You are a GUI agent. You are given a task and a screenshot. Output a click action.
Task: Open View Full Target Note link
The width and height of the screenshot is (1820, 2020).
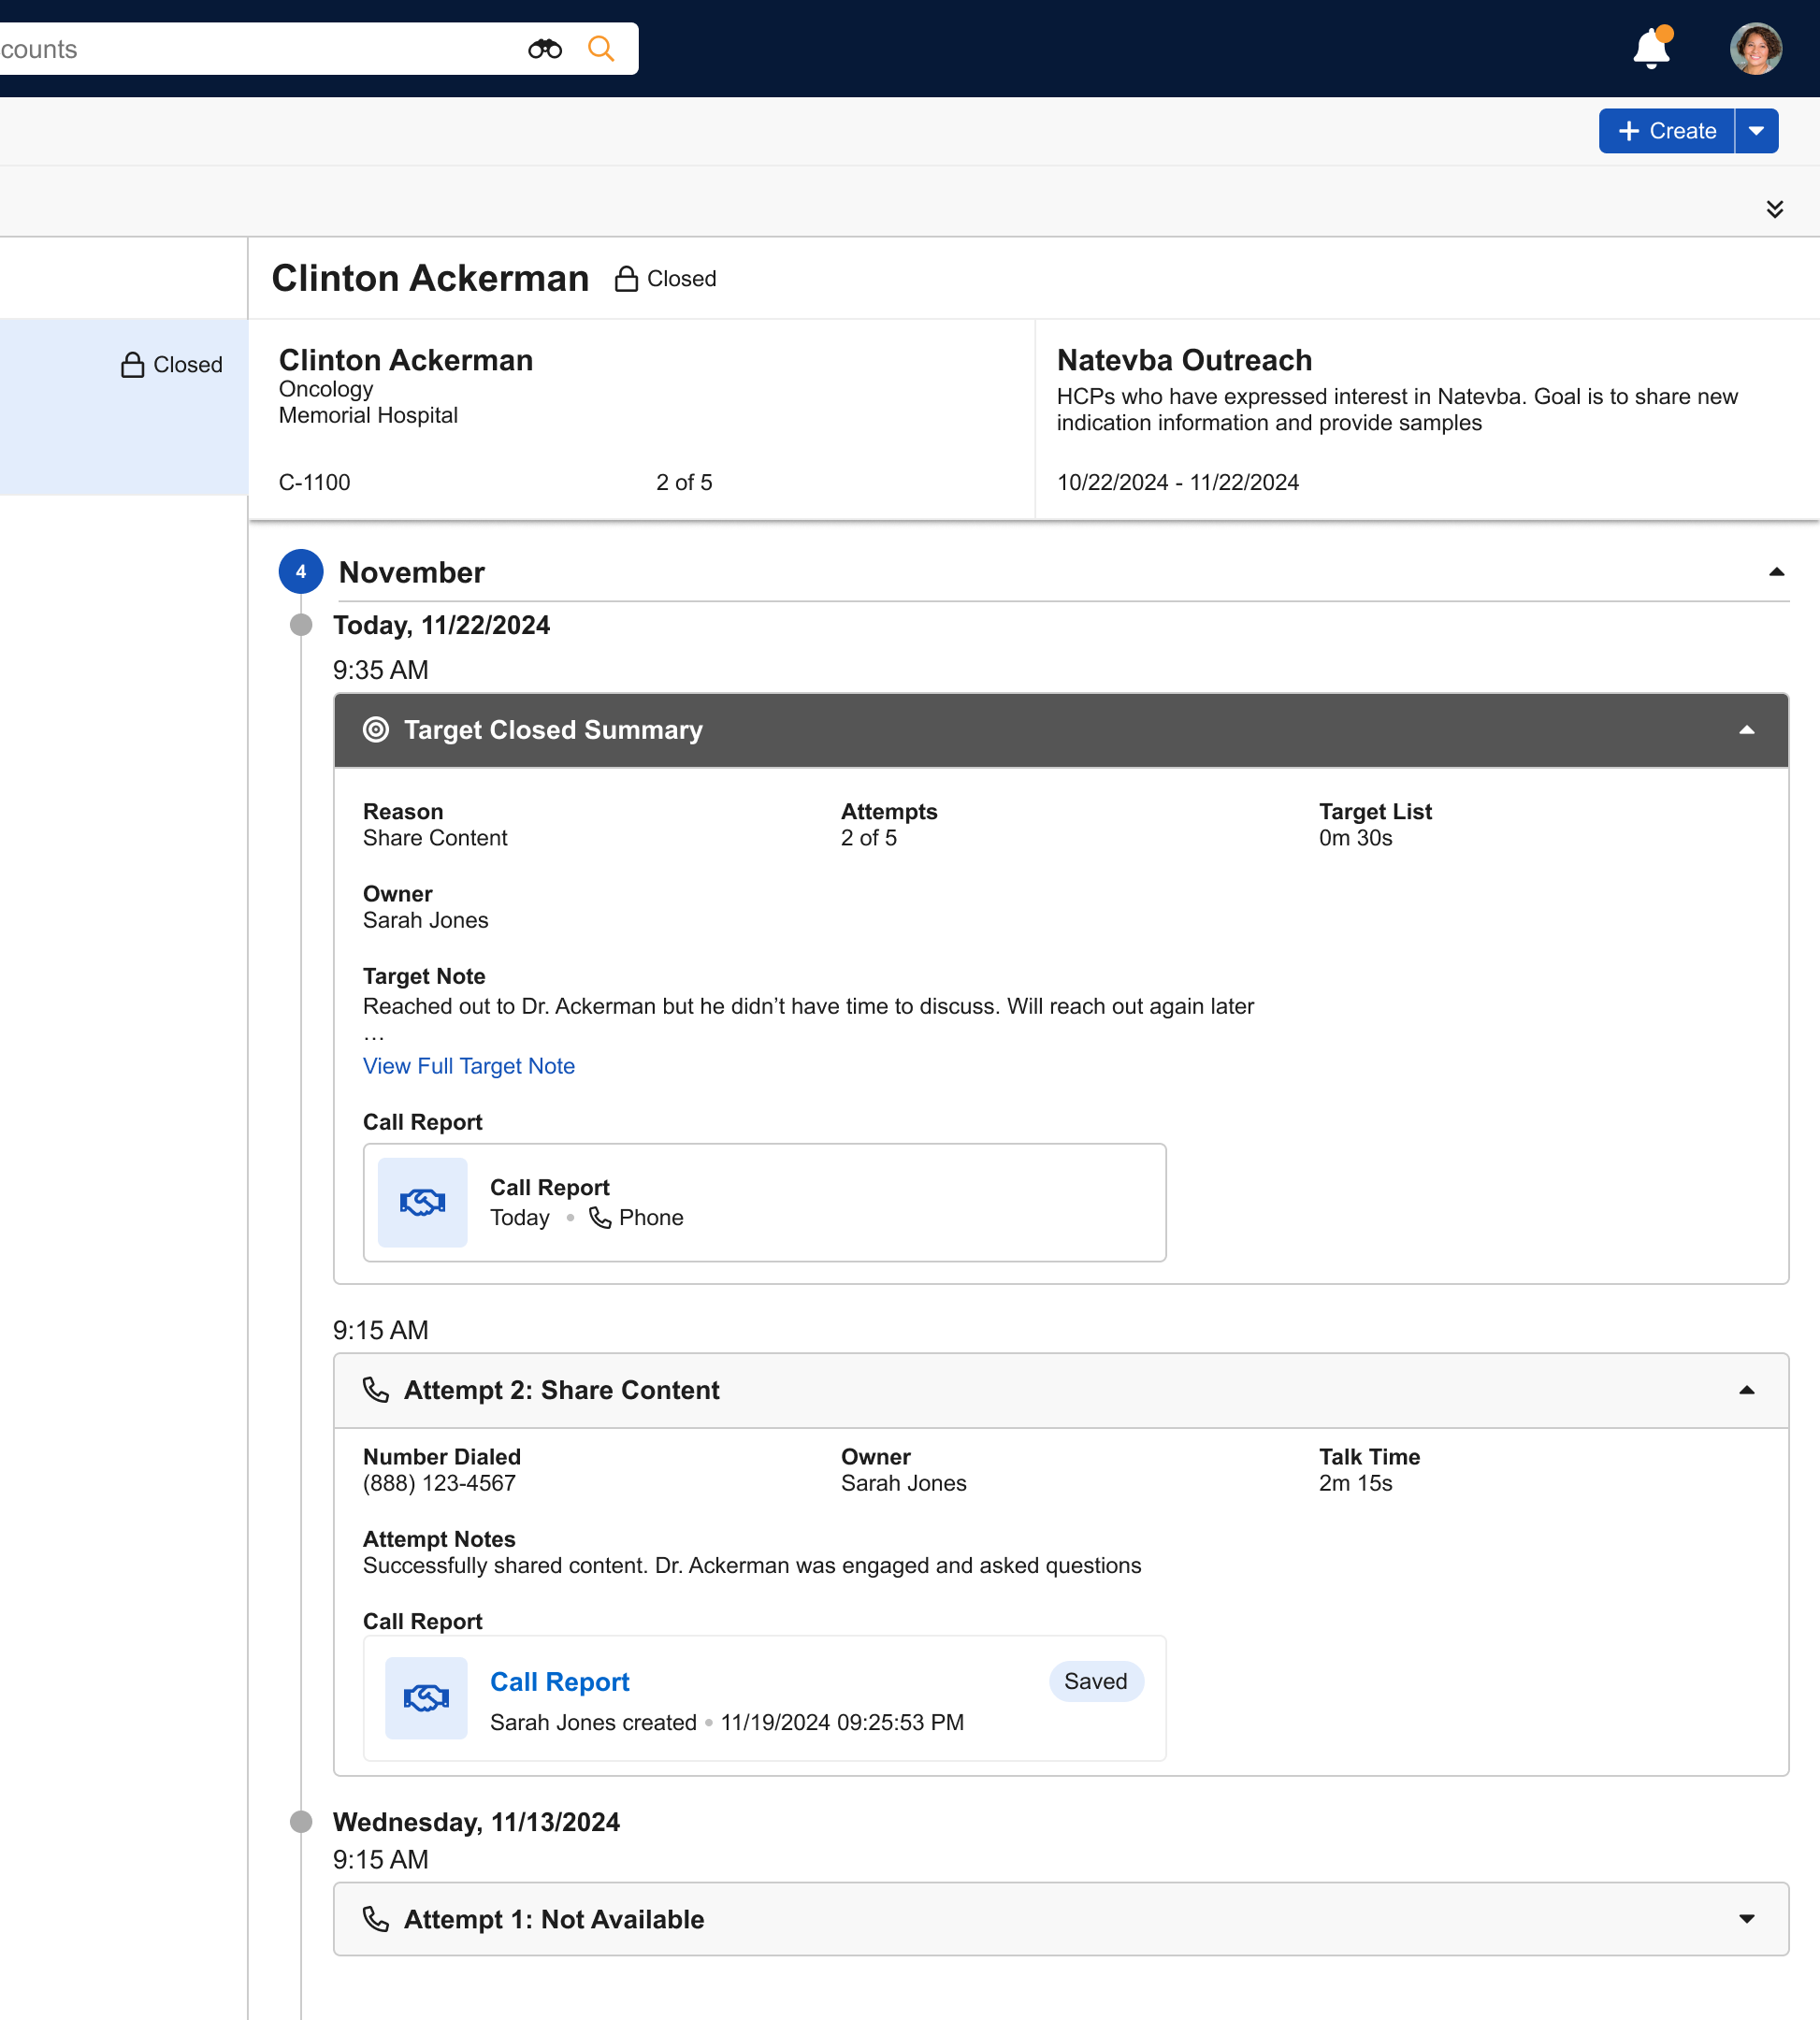tap(468, 1066)
